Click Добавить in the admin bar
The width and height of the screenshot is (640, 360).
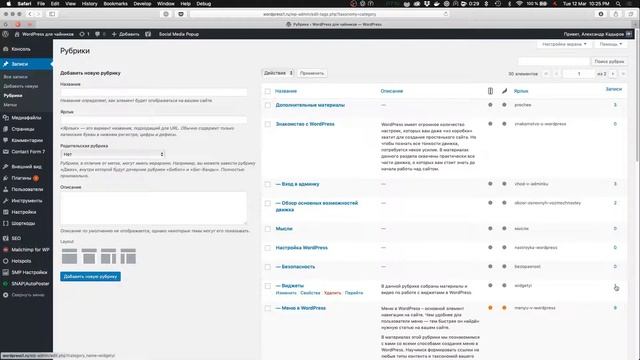coord(125,34)
